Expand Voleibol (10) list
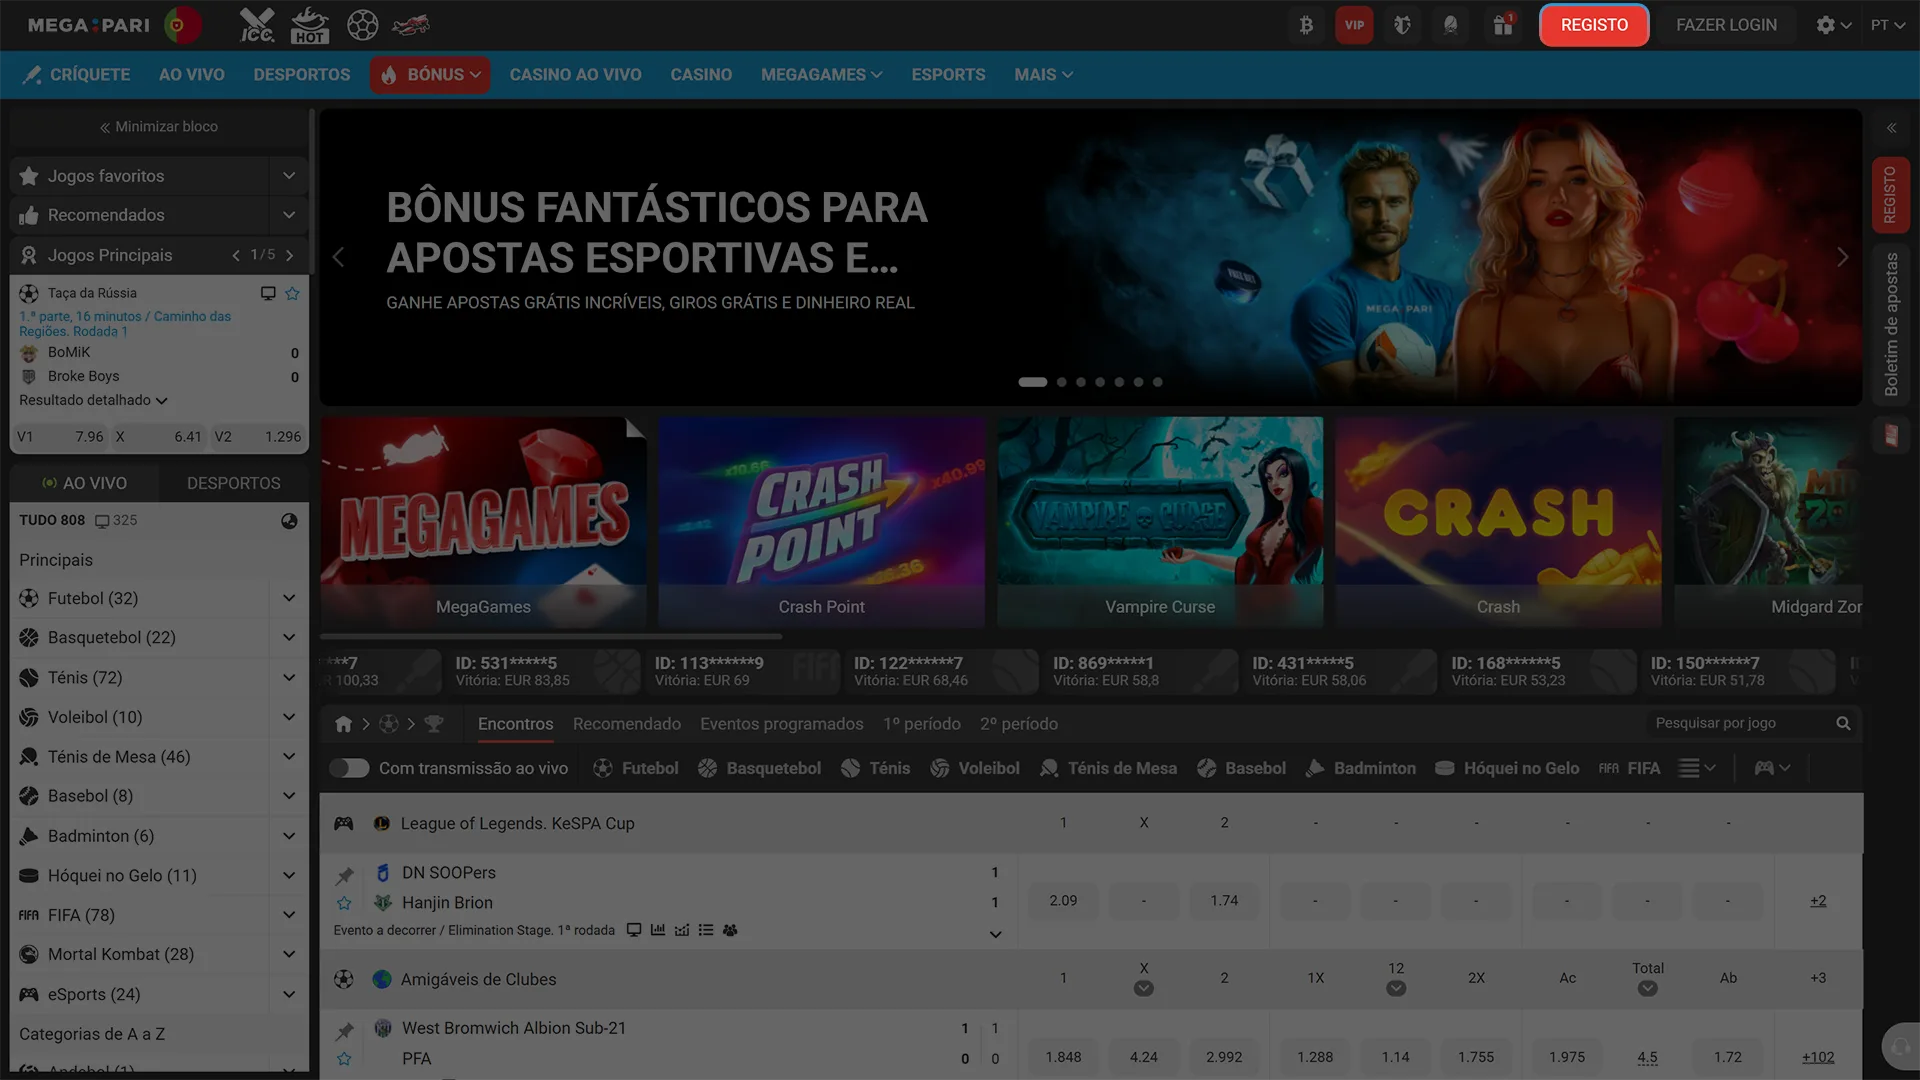The height and width of the screenshot is (1080, 1920). (289, 717)
